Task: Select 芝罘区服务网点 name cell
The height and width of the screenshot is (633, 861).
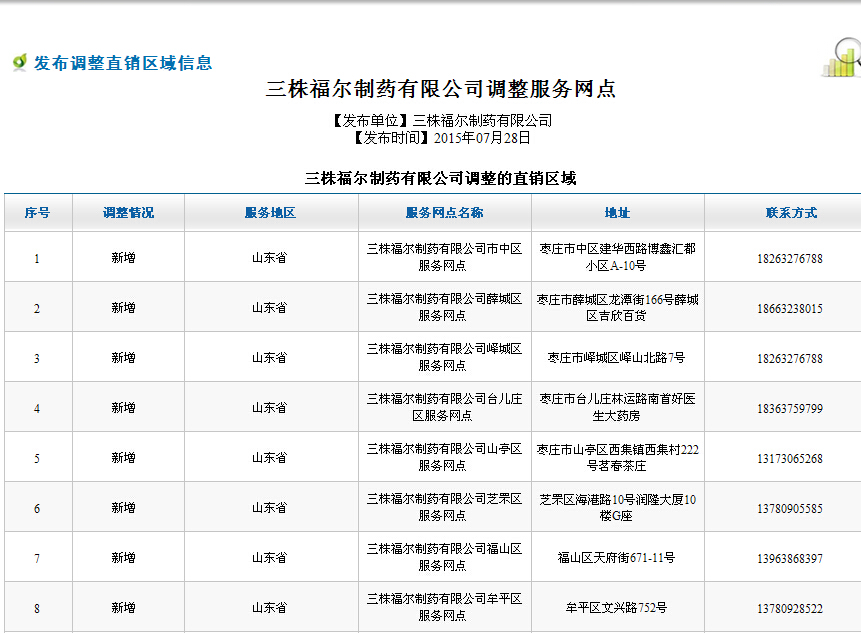Action: coord(444,507)
